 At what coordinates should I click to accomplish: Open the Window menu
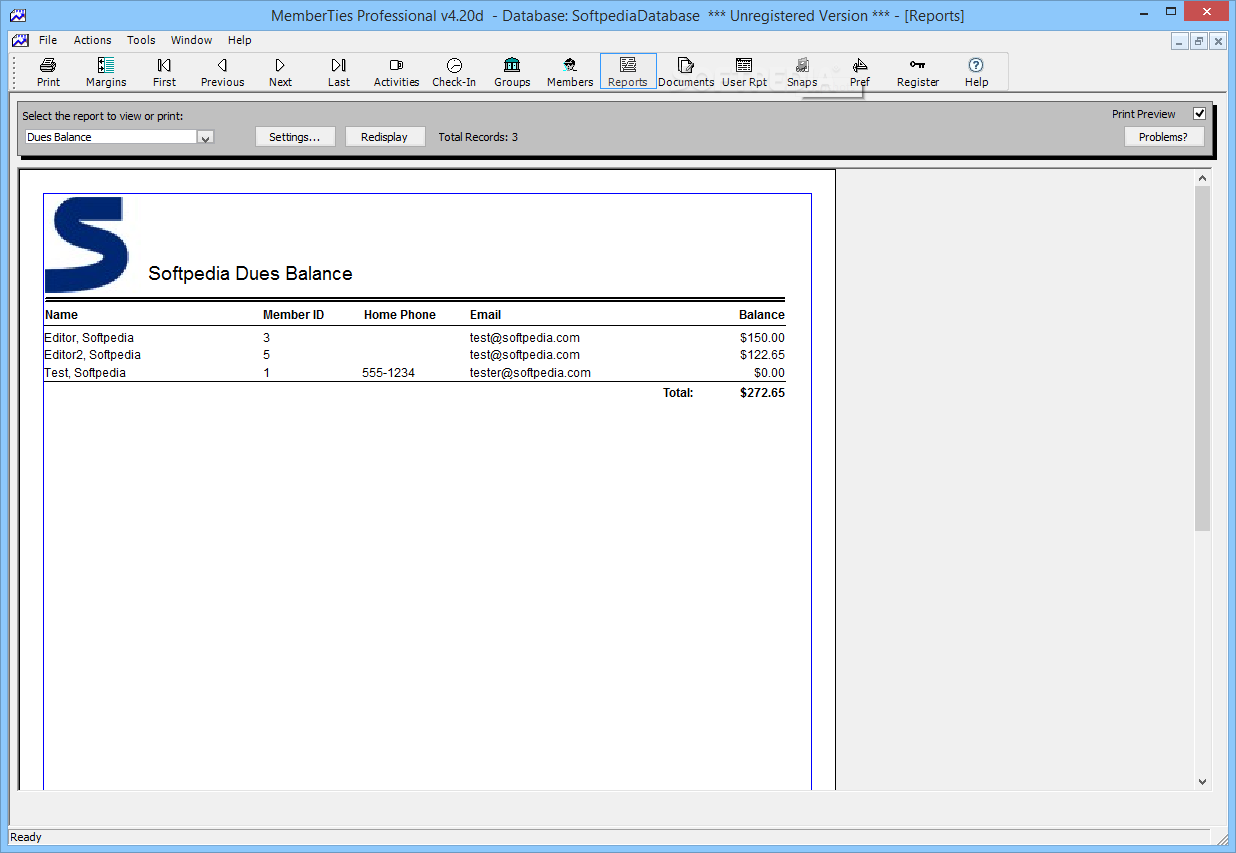point(191,40)
